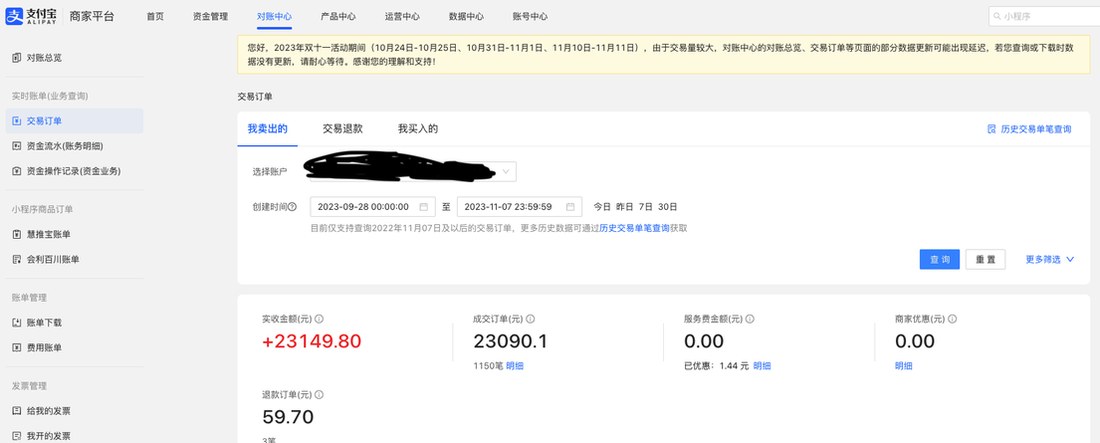Click info icon beside 成交订单(元)
The width and height of the screenshot is (1100, 443).
click(530, 319)
